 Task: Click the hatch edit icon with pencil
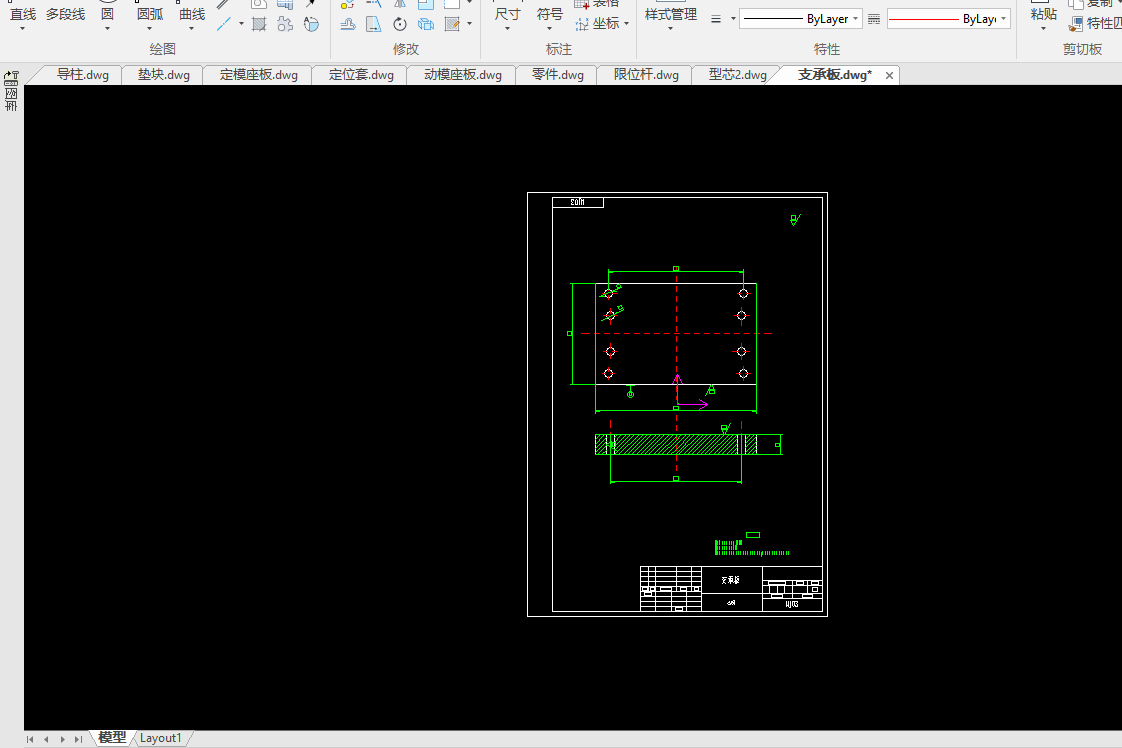pyautogui.click(x=452, y=24)
